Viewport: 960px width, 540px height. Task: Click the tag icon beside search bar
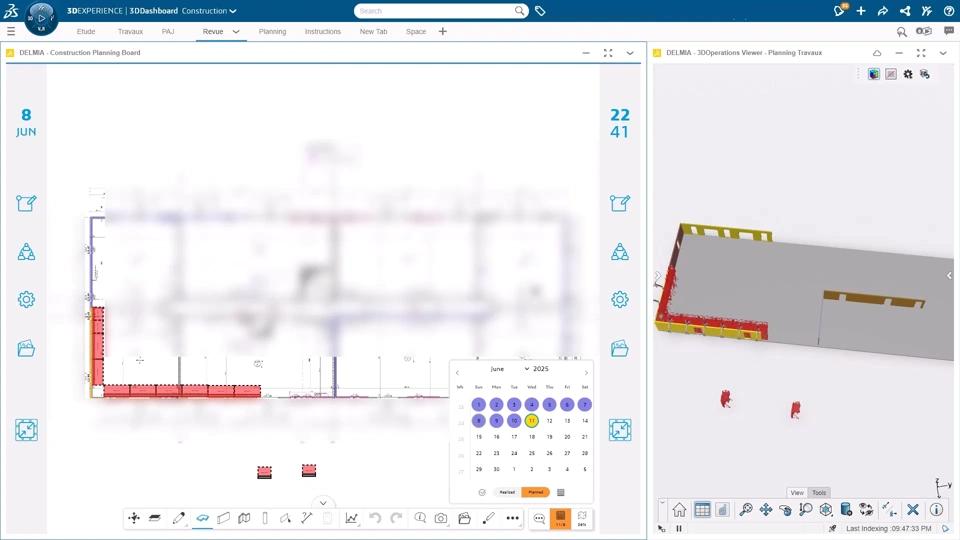coord(540,11)
